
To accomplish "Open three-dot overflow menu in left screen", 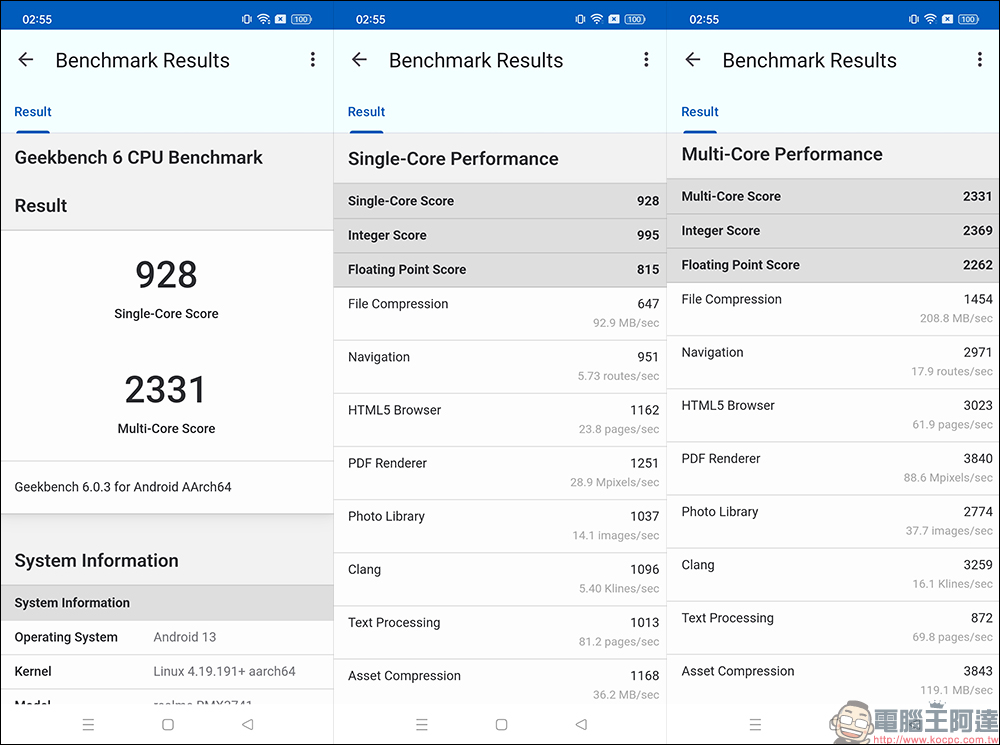I will (312, 60).
